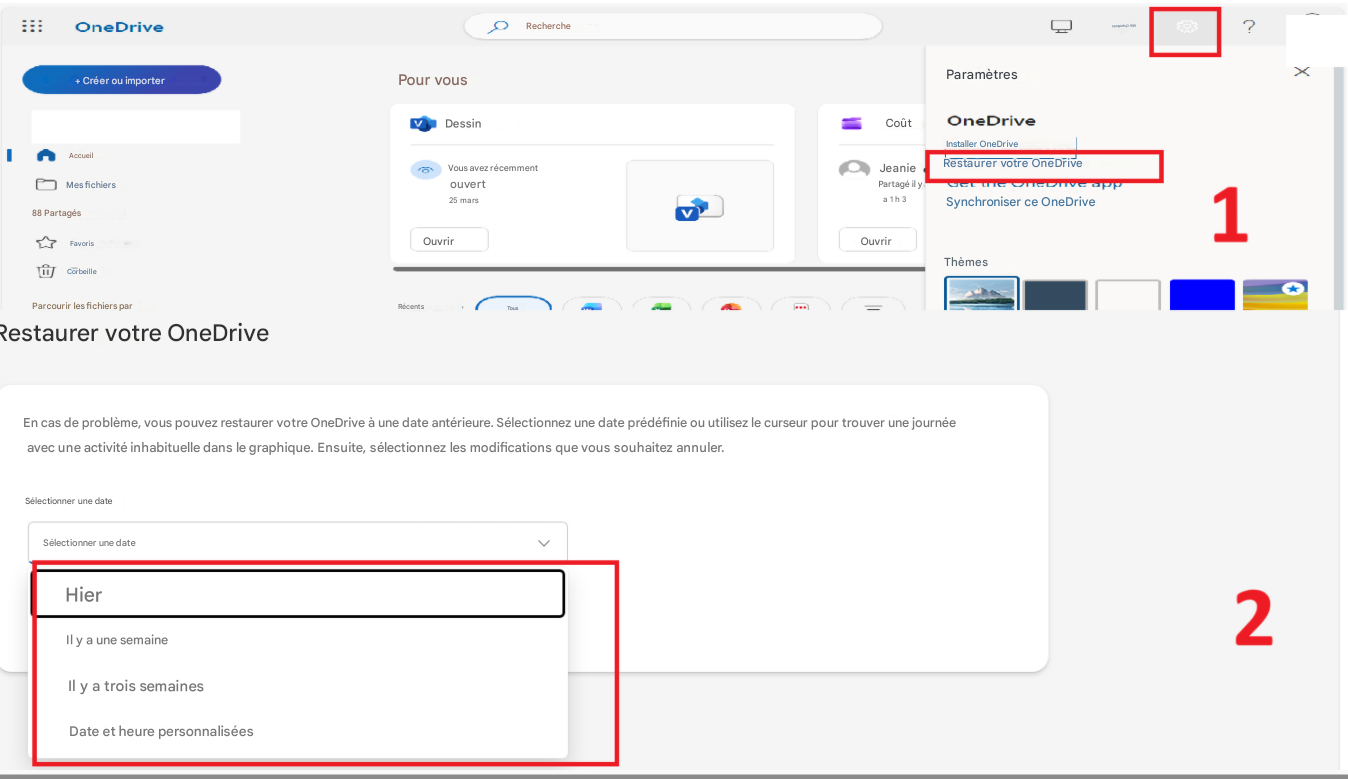Close the Paramètres panel

(x=1301, y=72)
